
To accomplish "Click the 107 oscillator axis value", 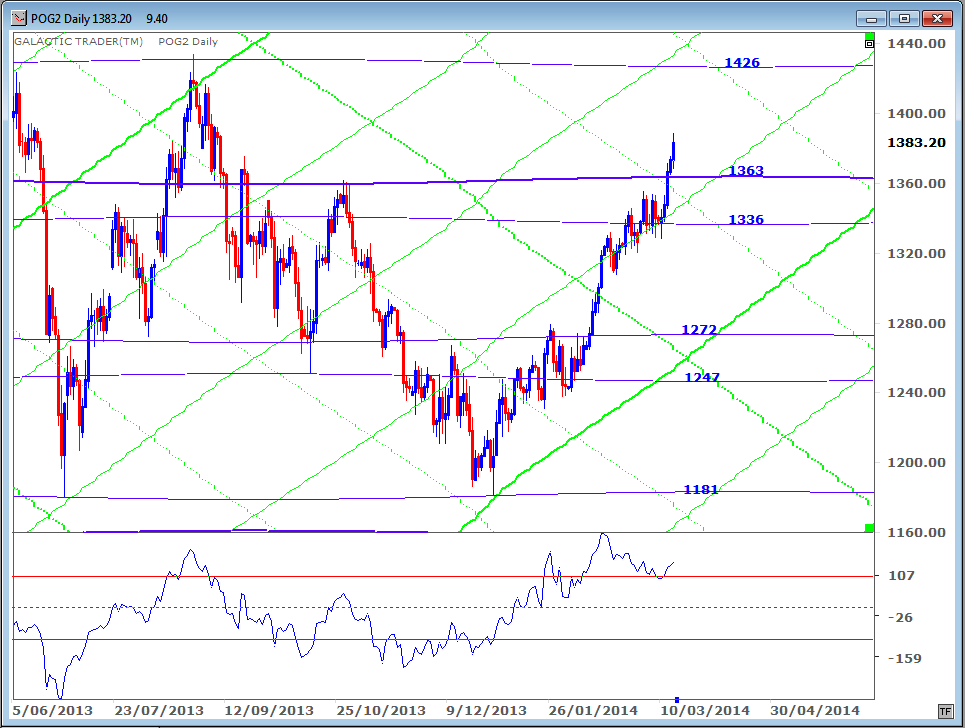I will [902, 575].
